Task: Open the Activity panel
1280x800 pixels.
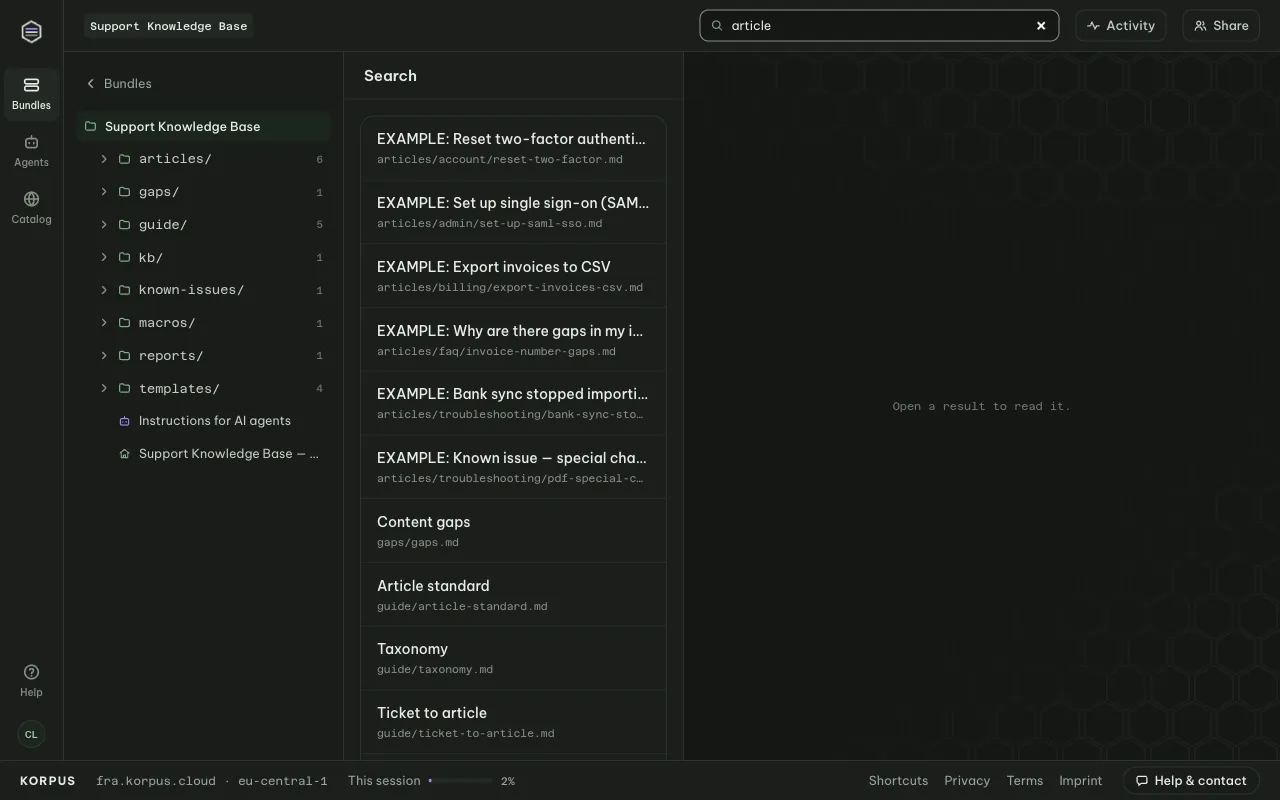Action: pyautogui.click(x=1121, y=26)
